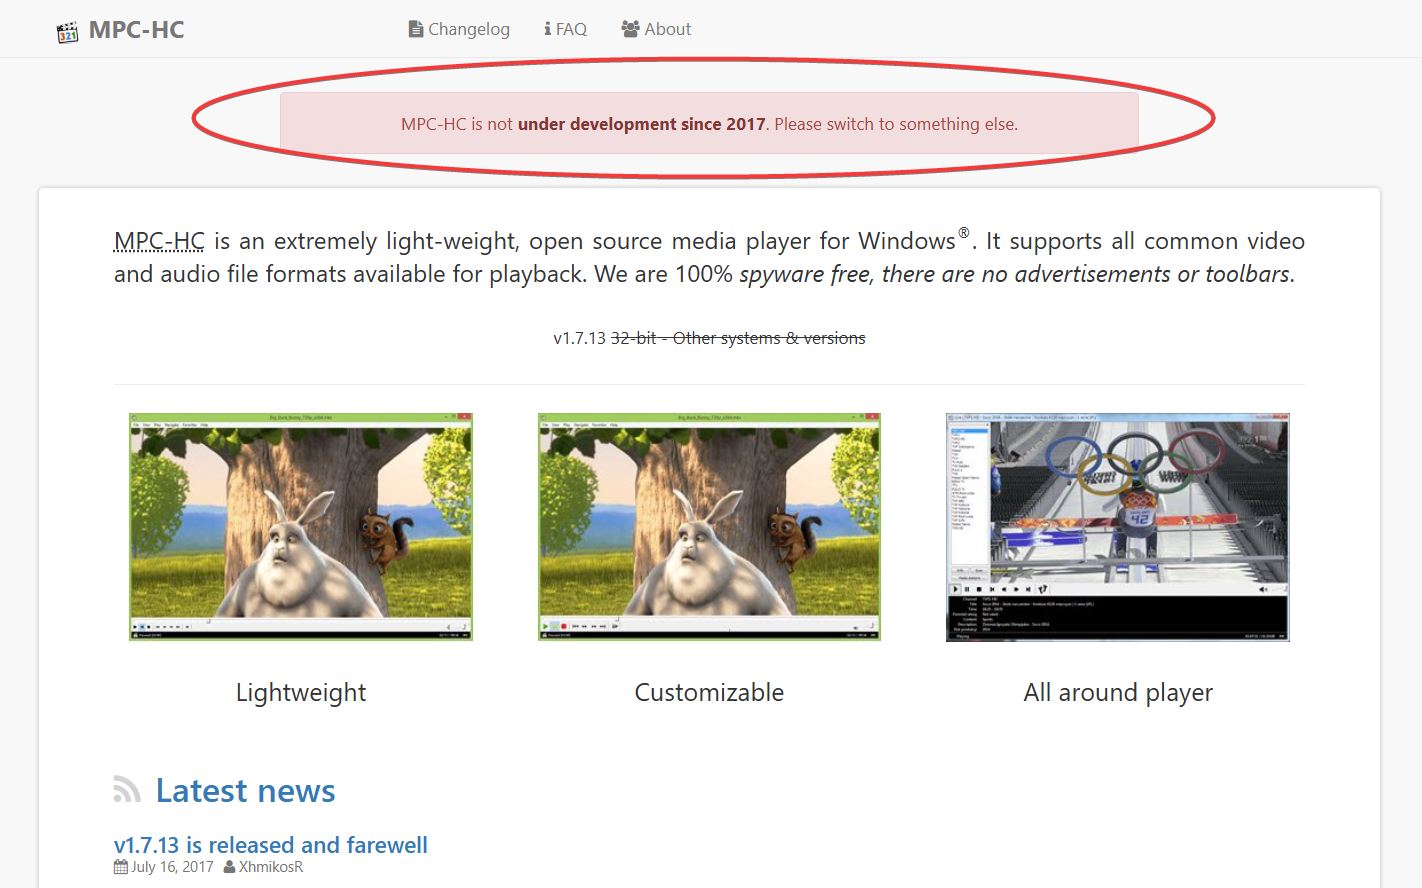1422x888 pixels.
Task: Open the Lightweight screenshot thumbnail
Action: tap(301, 527)
